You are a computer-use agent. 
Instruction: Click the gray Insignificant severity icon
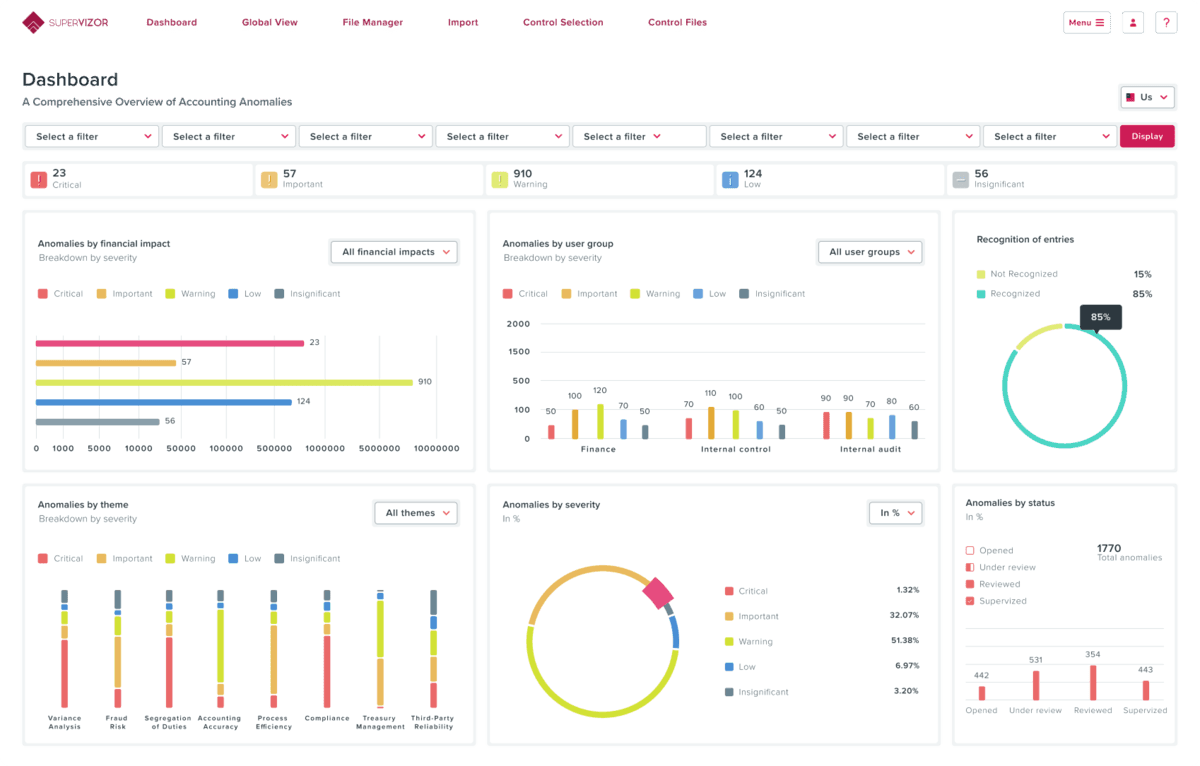tap(961, 180)
